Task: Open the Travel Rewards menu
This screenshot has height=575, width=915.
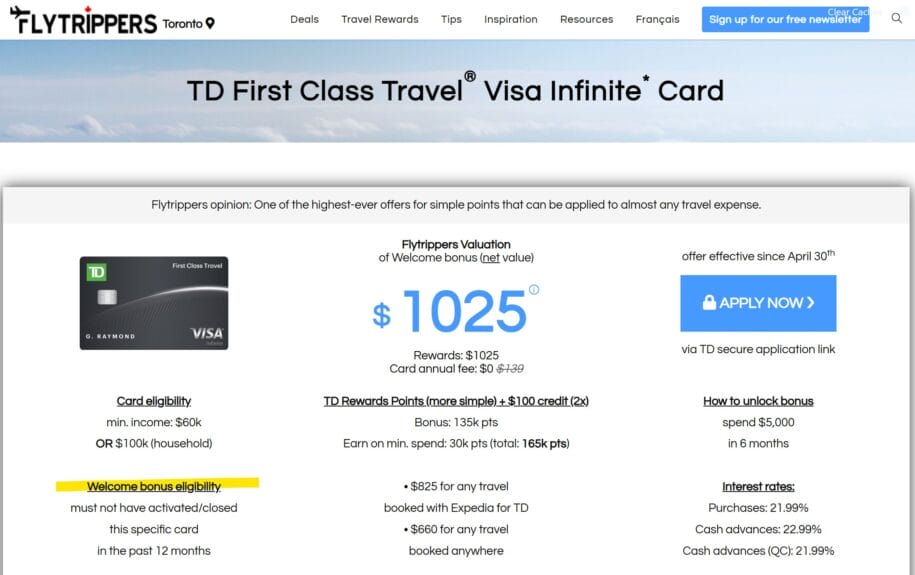Action: (x=380, y=19)
